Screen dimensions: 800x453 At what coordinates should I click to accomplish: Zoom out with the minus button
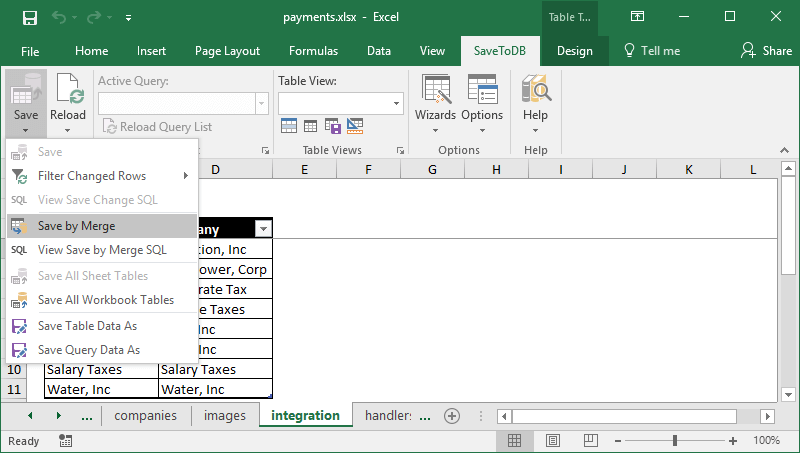618,441
